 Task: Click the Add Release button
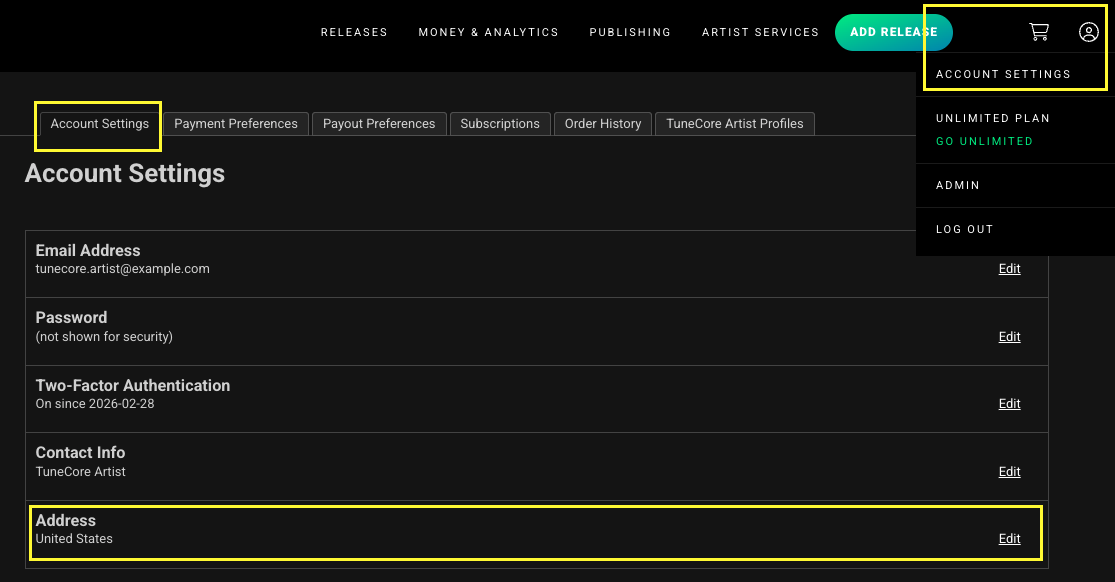pyautogui.click(x=894, y=32)
